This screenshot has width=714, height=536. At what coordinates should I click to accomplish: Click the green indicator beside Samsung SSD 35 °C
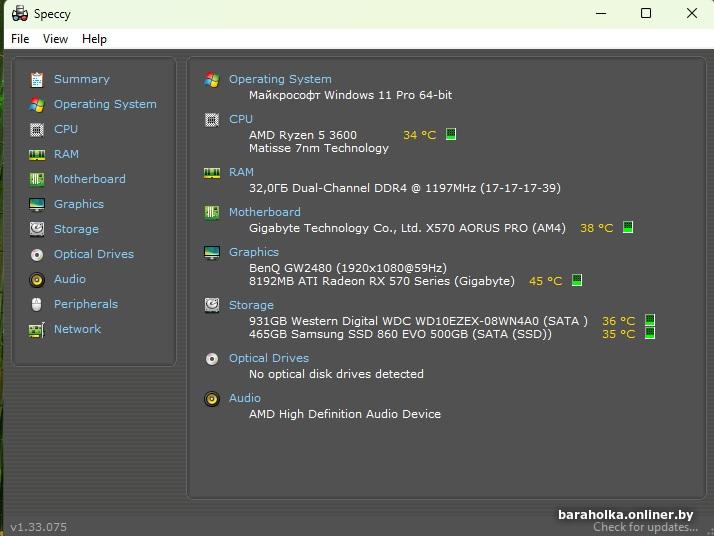pyautogui.click(x=650, y=333)
